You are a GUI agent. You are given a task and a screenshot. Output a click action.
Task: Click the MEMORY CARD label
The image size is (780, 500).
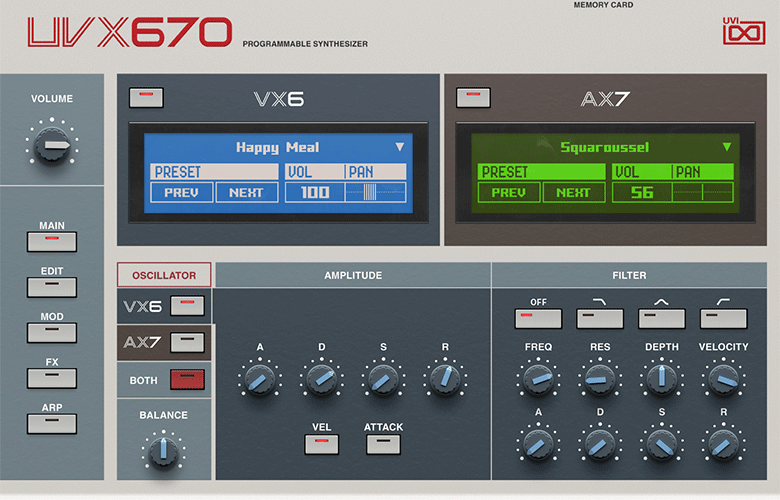(603, 5)
